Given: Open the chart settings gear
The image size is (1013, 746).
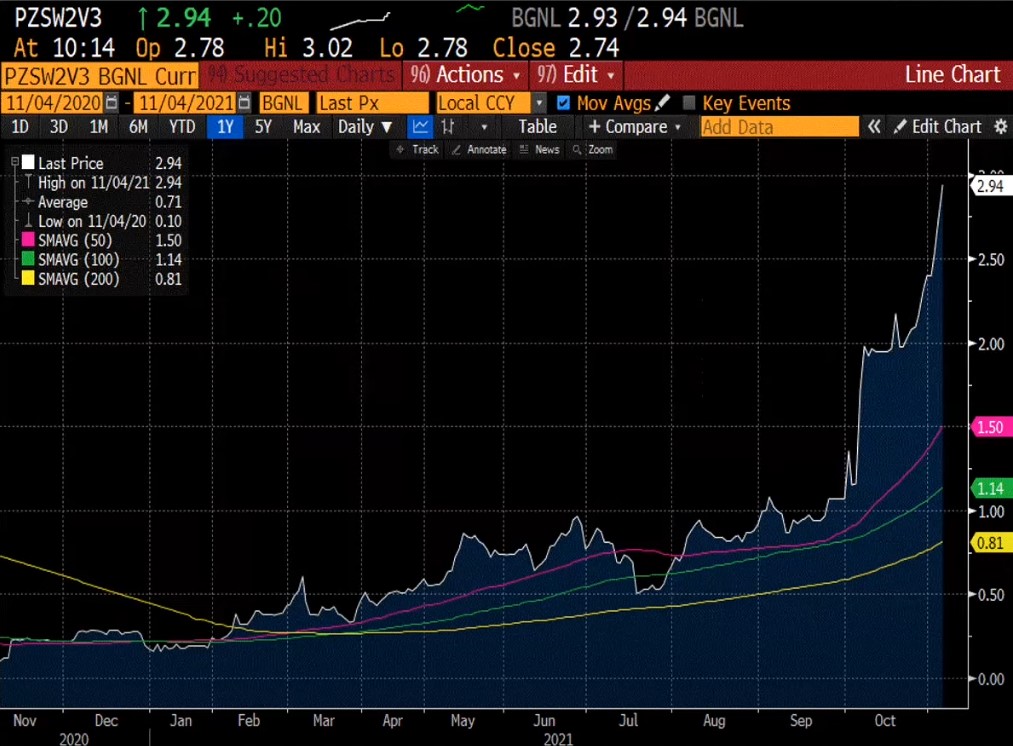Looking at the screenshot, I should coord(1000,127).
